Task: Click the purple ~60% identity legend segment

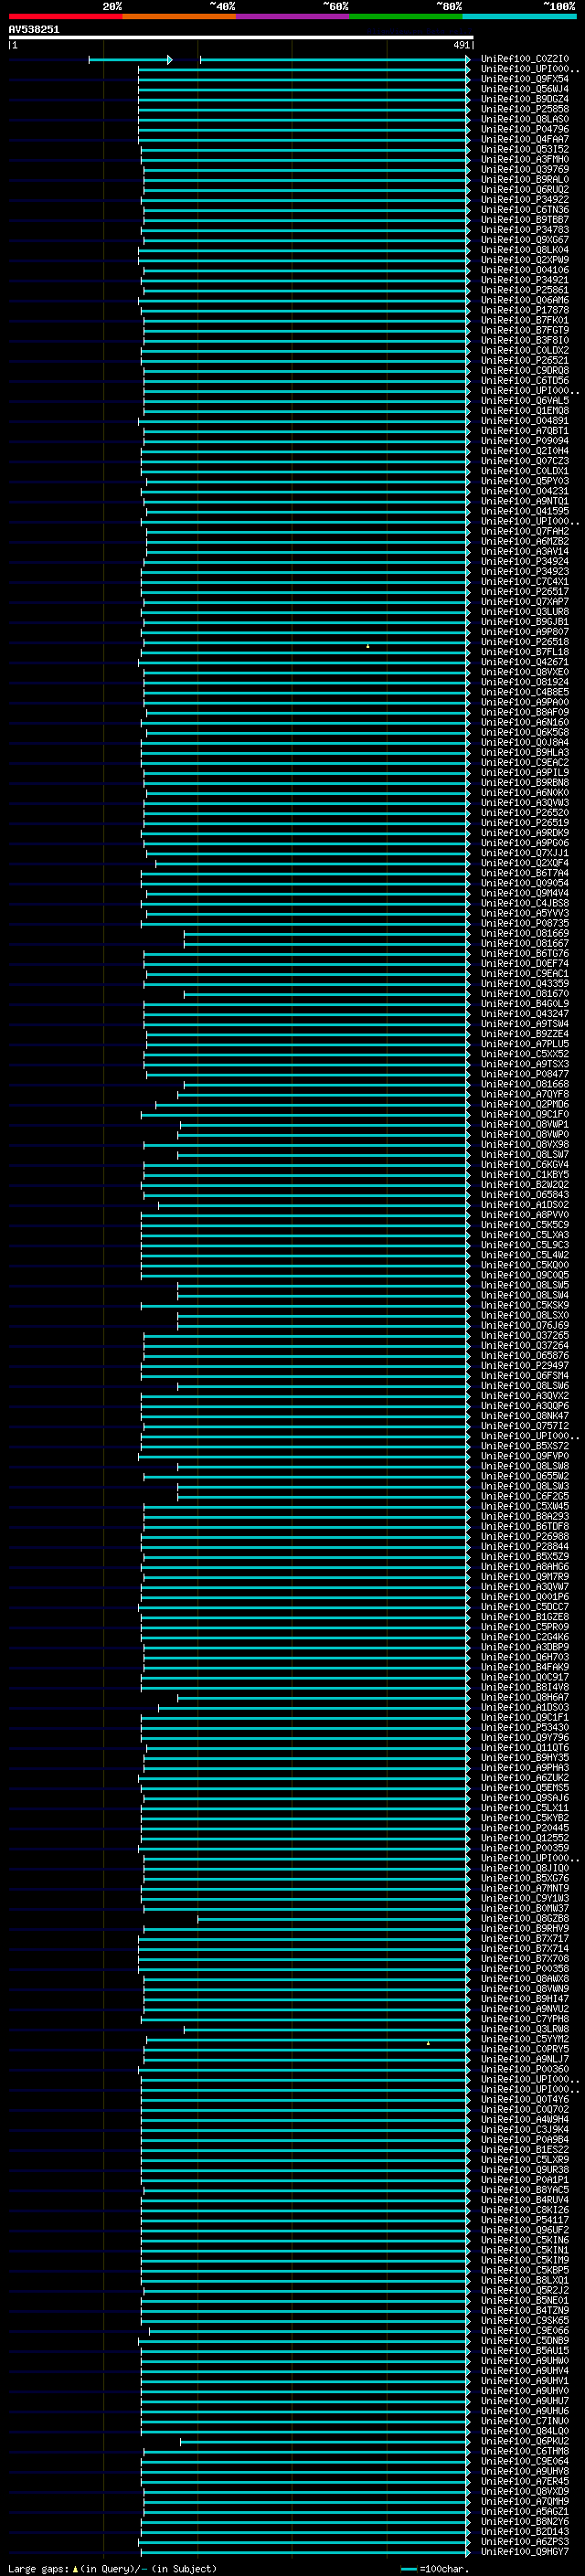Action: (292, 16)
